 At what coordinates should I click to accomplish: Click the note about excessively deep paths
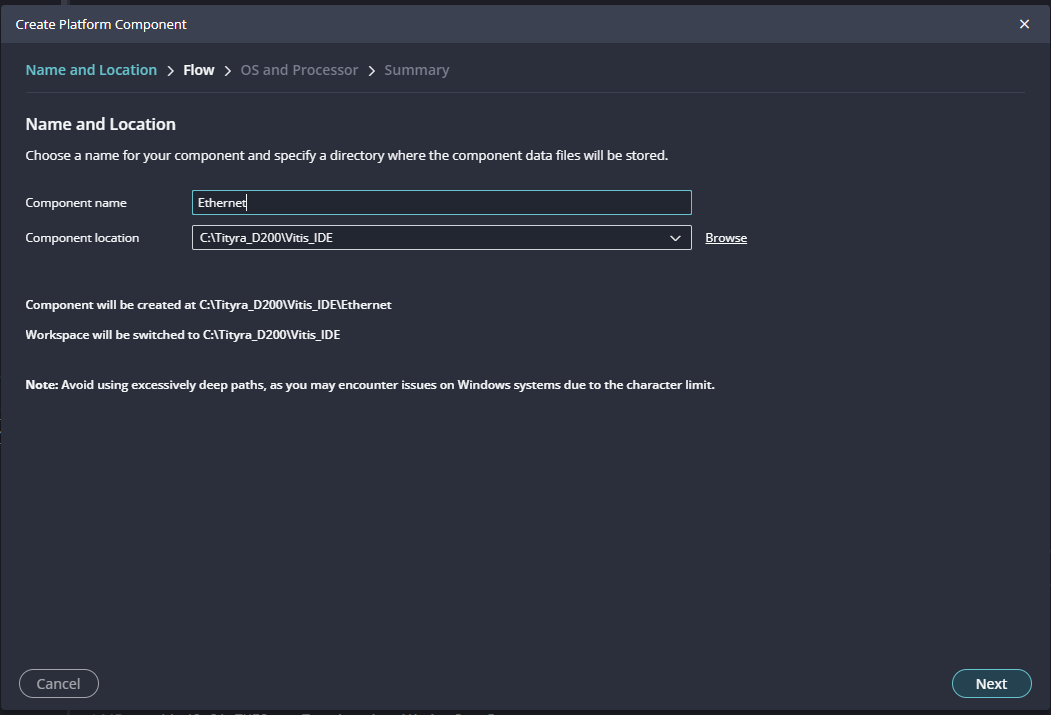tap(370, 385)
